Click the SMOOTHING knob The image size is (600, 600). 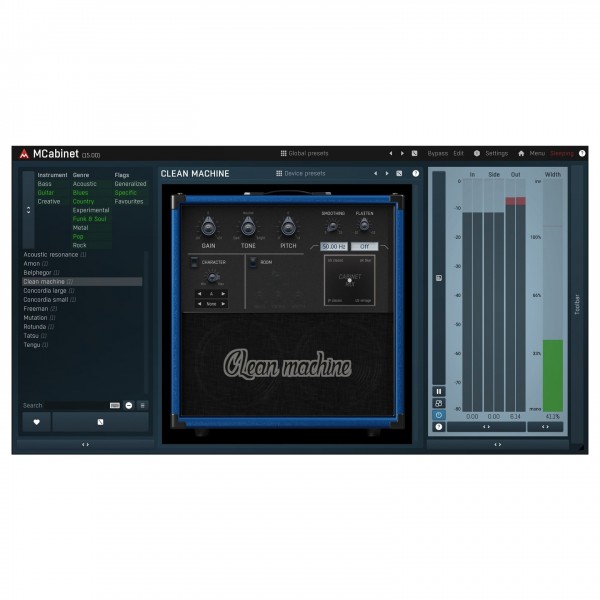point(333,226)
